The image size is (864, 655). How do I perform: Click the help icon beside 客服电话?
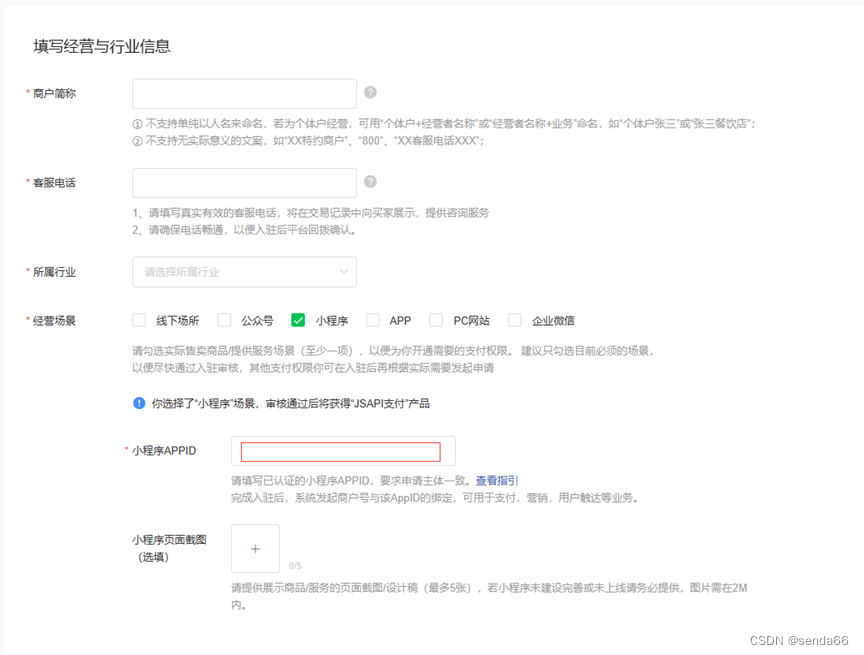tap(370, 182)
